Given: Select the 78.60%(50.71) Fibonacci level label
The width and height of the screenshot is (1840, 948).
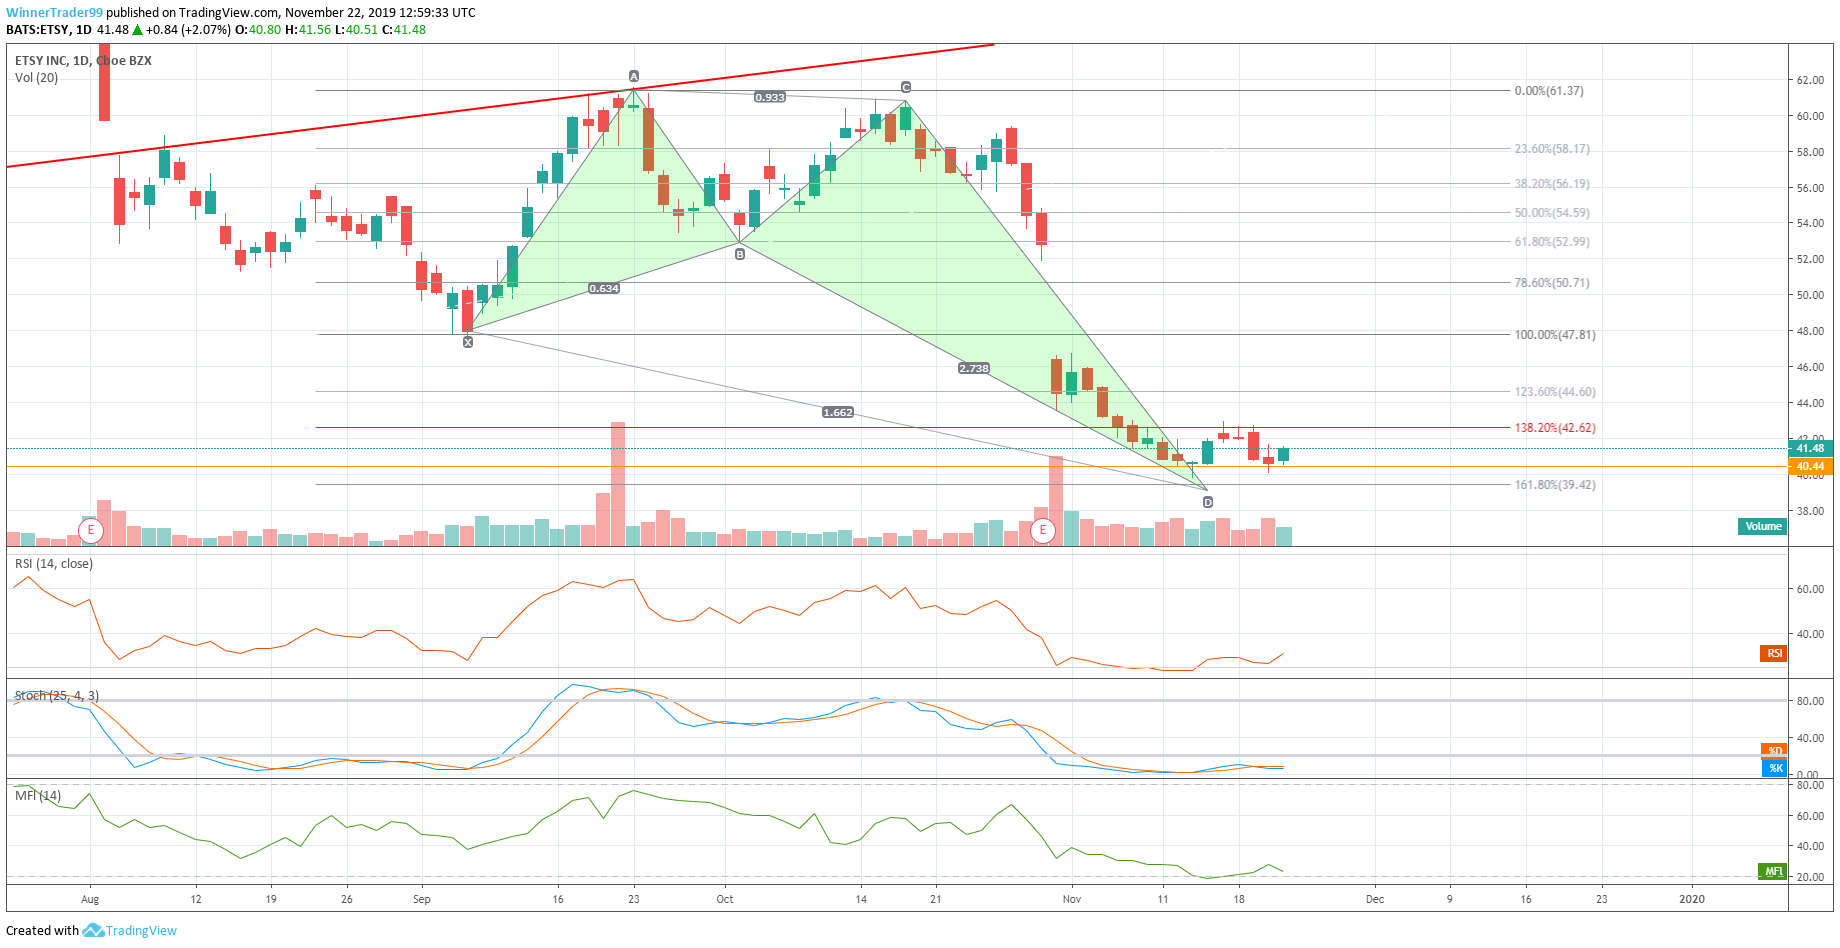Looking at the screenshot, I should [1552, 283].
